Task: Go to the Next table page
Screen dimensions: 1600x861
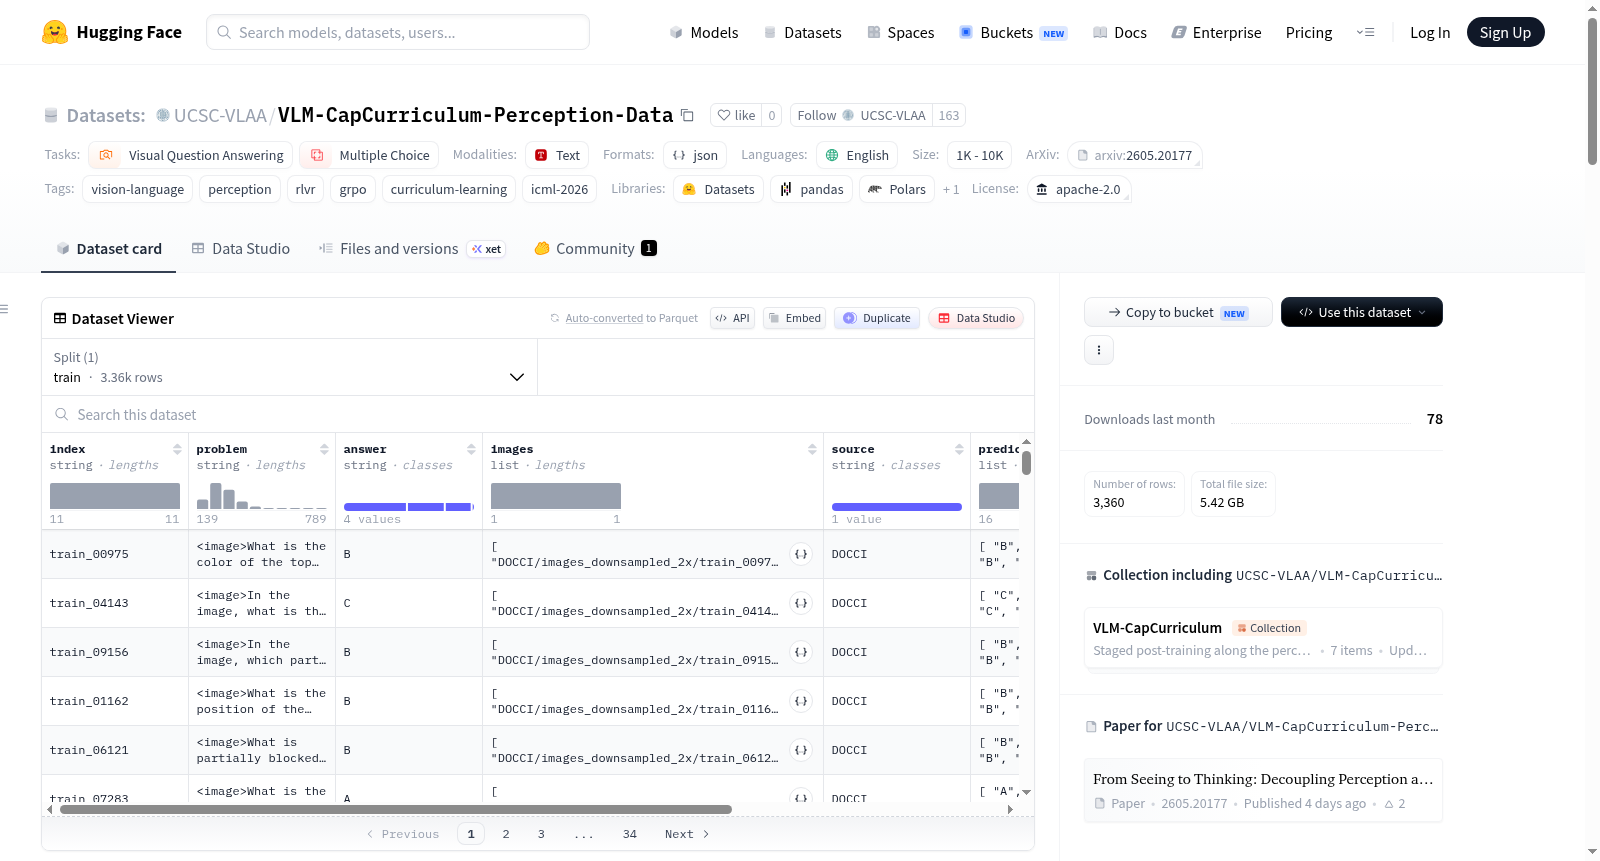Action: [x=687, y=834]
